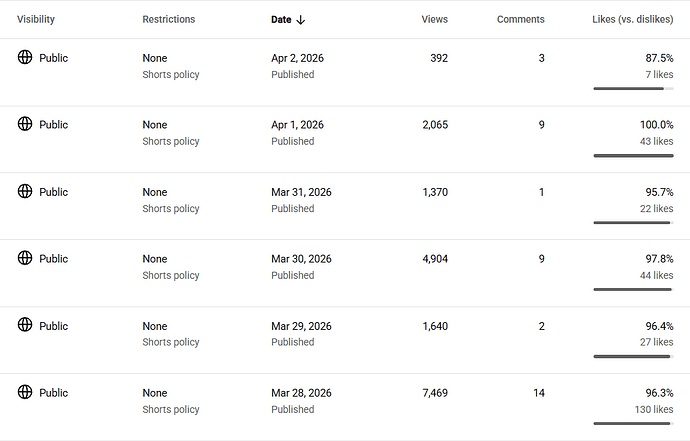
Task: Click the Likes (vs. dislikes) column header
Action: tap(632, 20)
